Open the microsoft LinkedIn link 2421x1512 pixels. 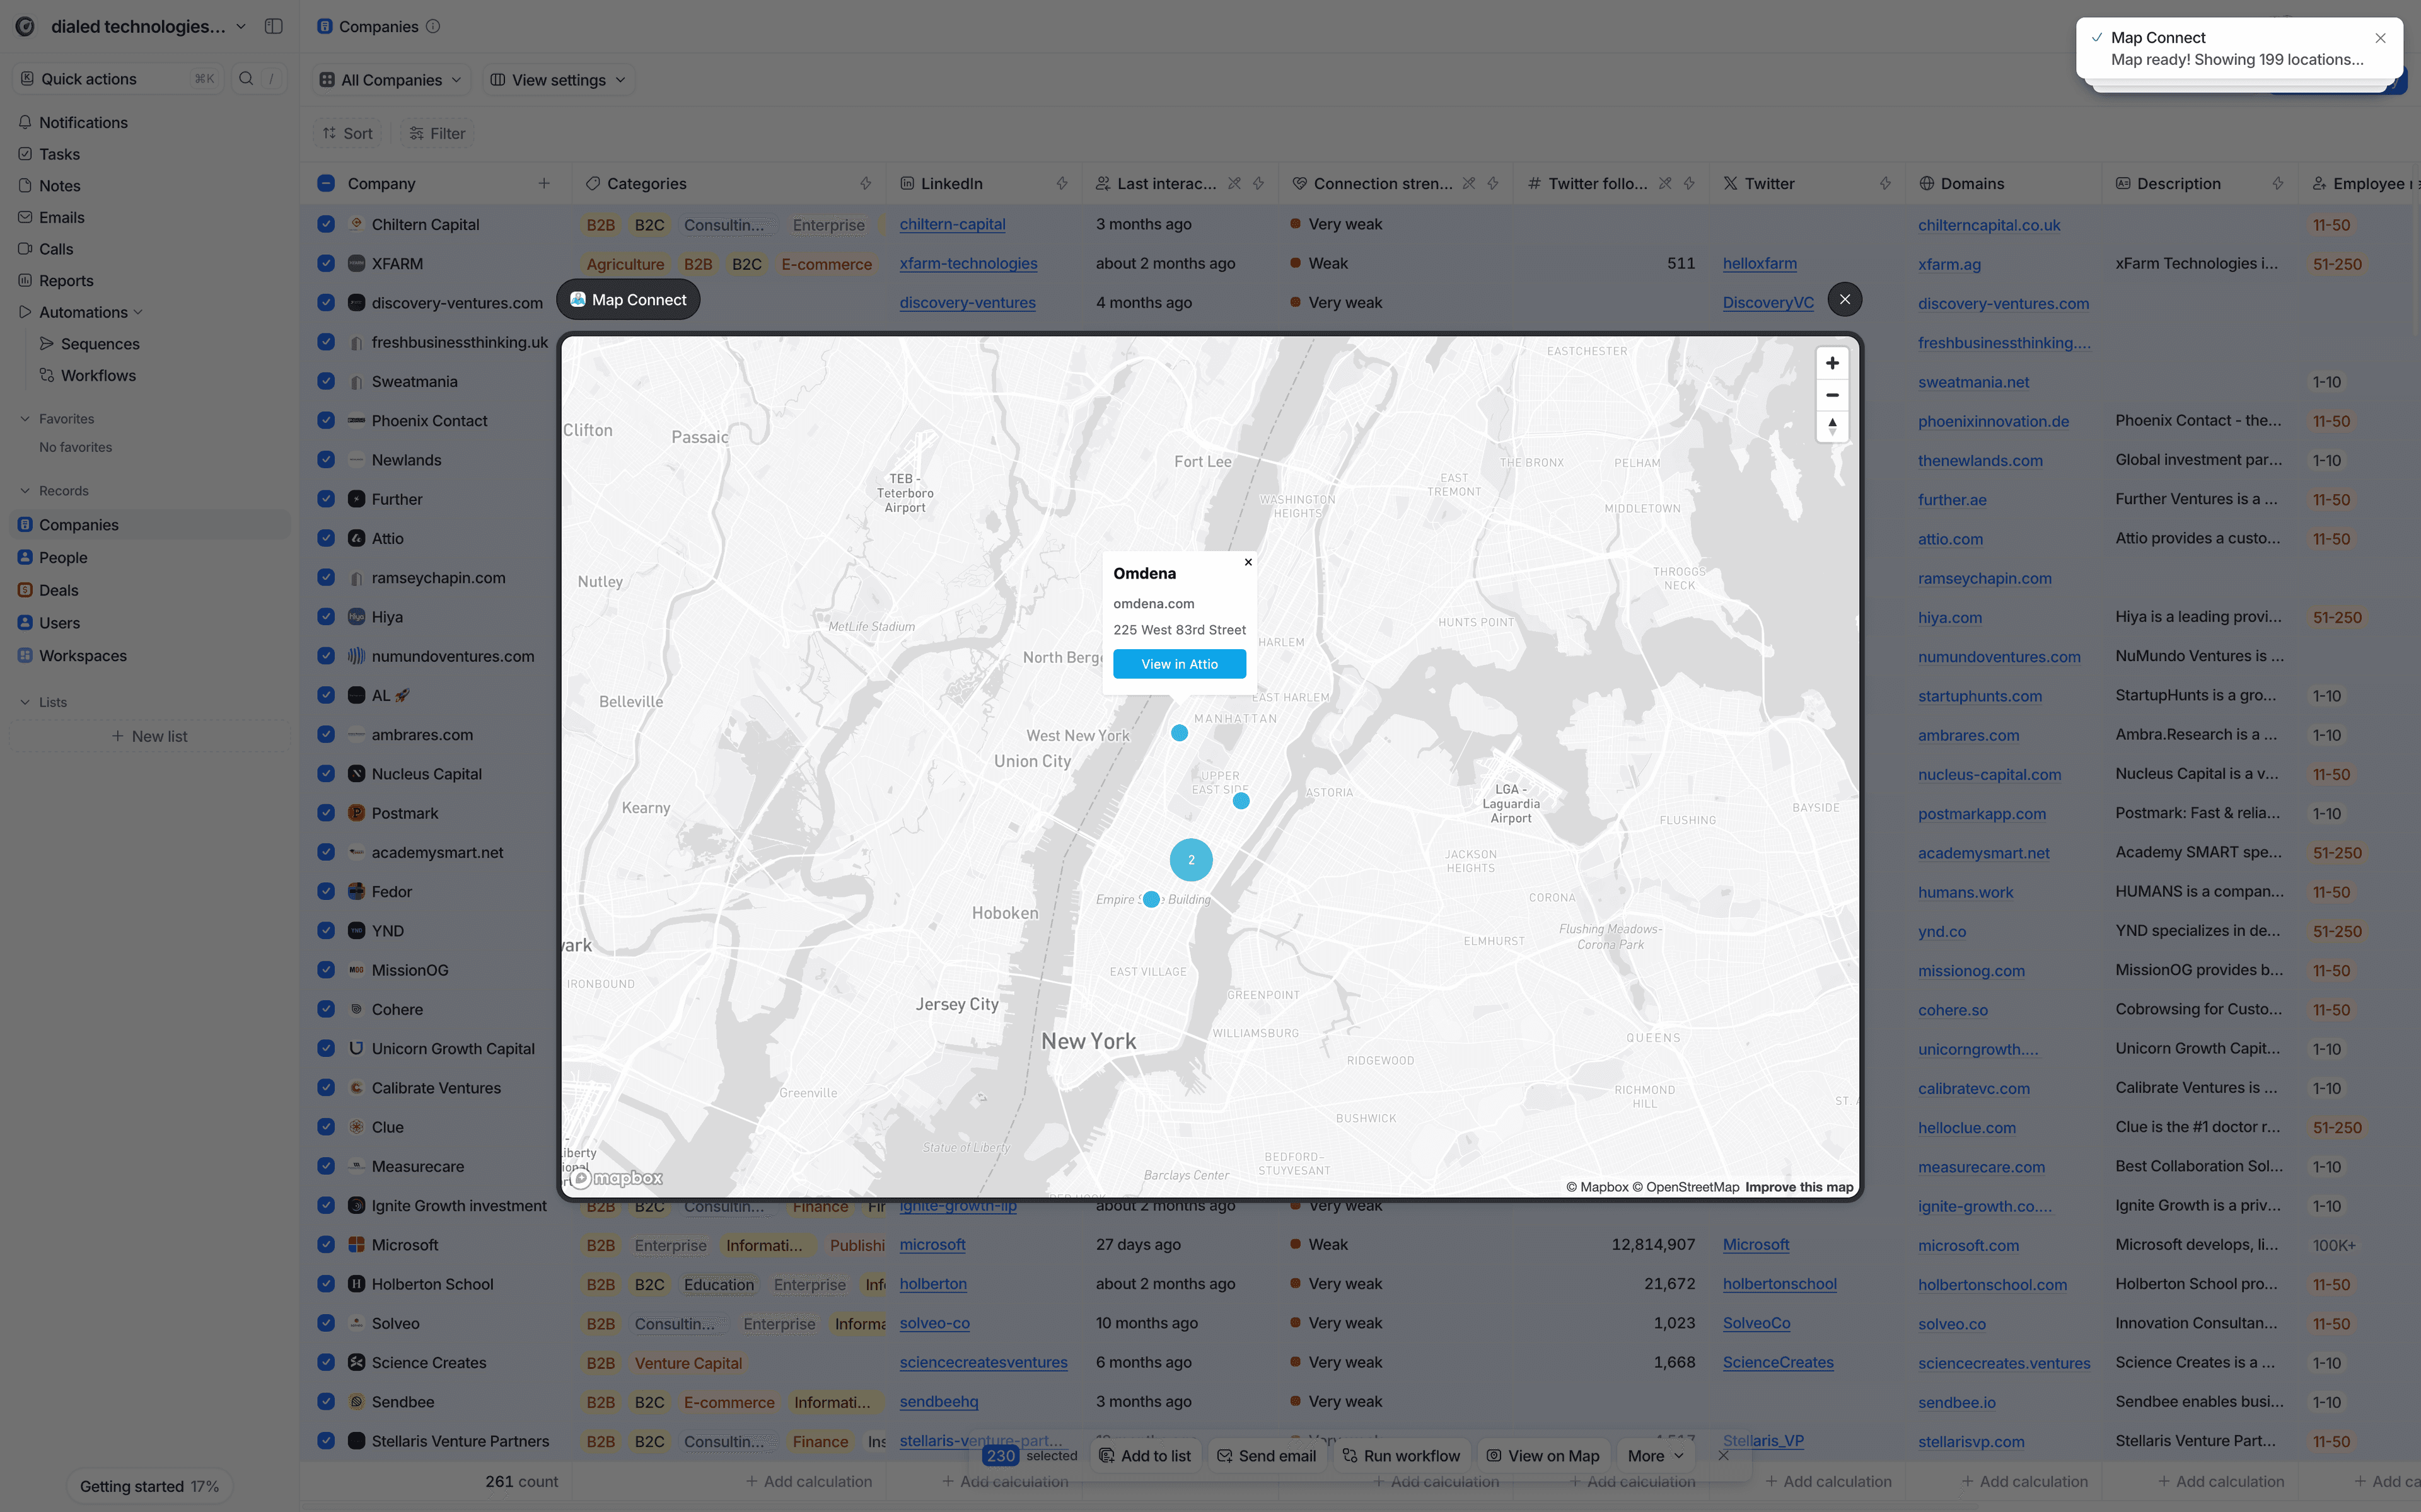coord(932,1244)
